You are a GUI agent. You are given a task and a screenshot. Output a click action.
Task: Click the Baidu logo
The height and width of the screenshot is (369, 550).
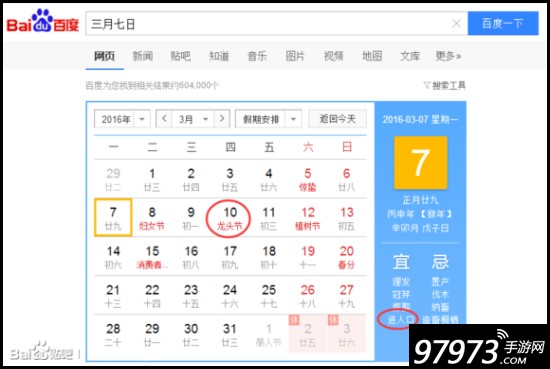coord(42,21)
